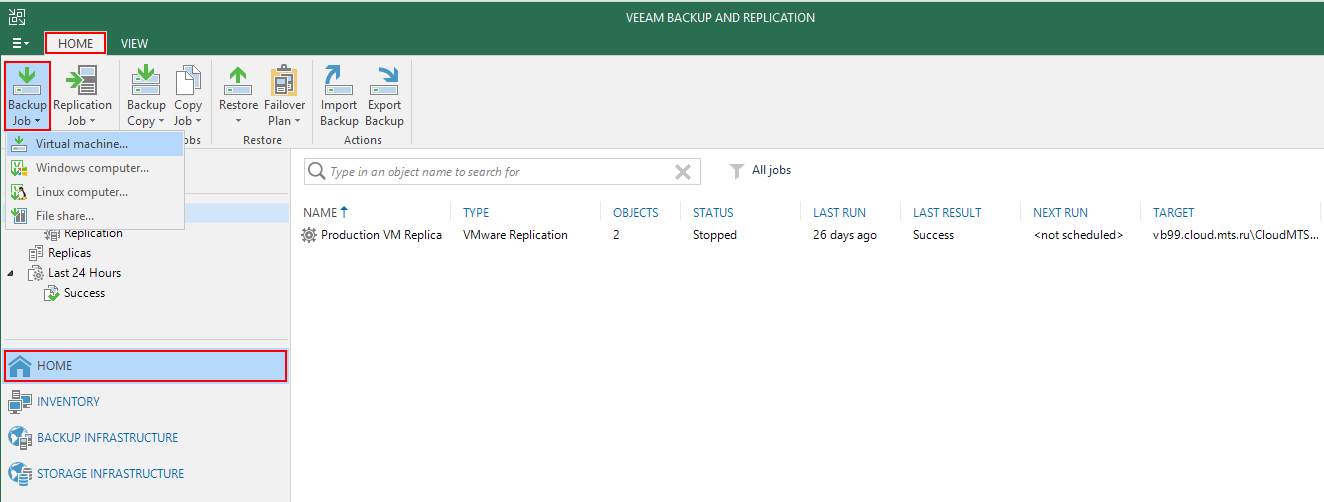This screenshot has width=1324, height=502.
Task: Open the Inventory navigation pane
Action: click(x=68, y=402)
